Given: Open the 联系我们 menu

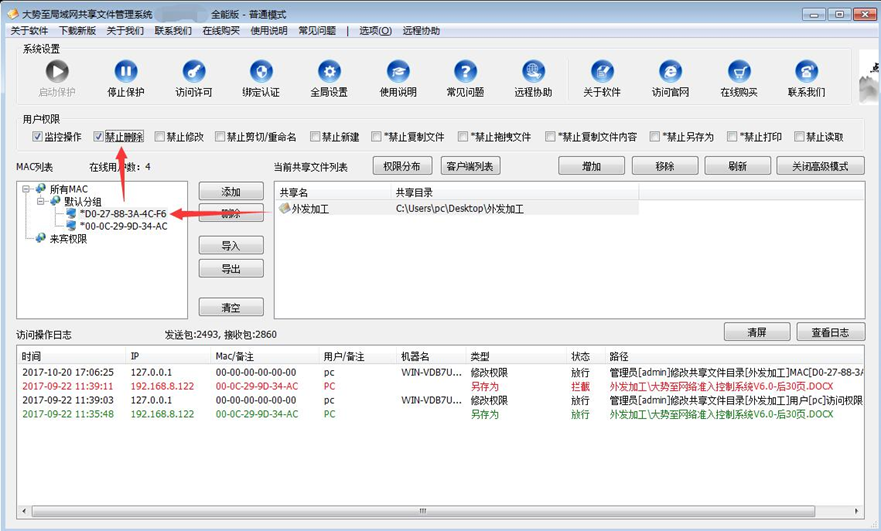Looking at the screenshot, I should pyautogui.click(x=173, y=31).
